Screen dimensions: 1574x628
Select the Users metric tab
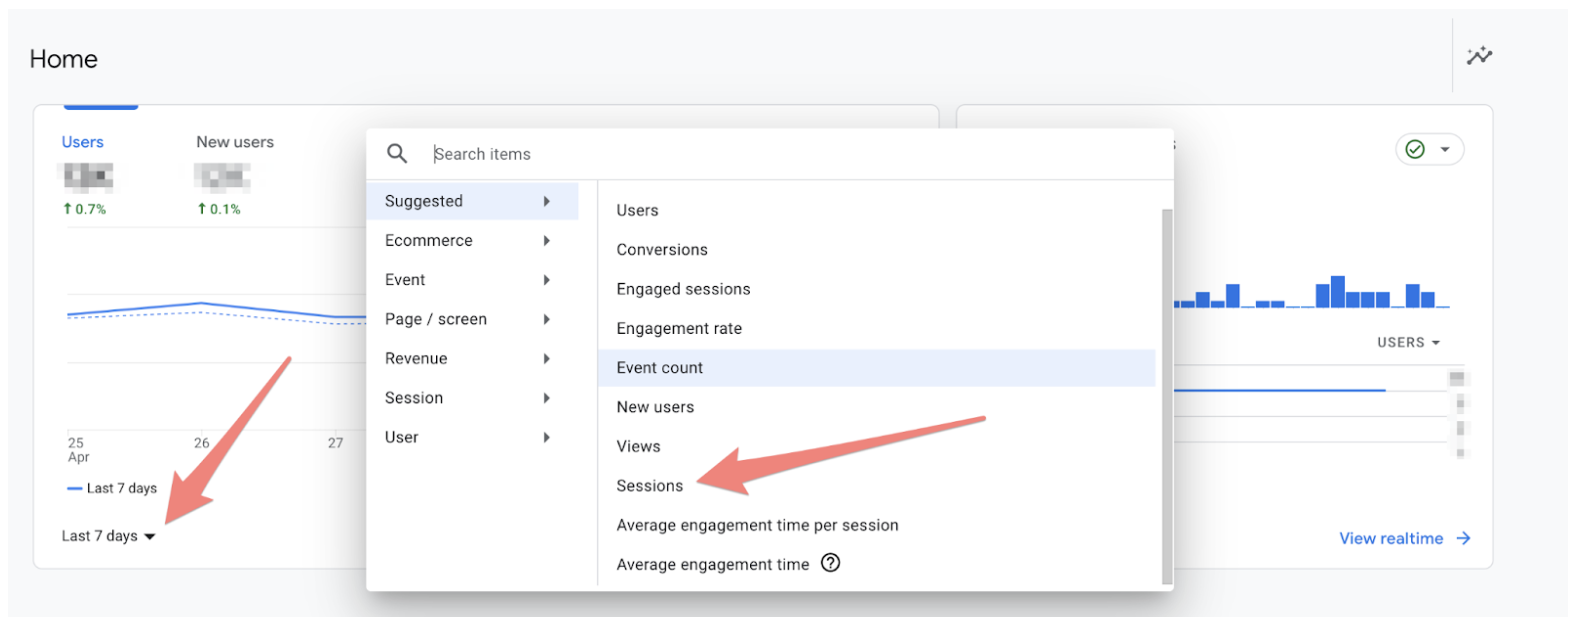[x=83, y=142]
